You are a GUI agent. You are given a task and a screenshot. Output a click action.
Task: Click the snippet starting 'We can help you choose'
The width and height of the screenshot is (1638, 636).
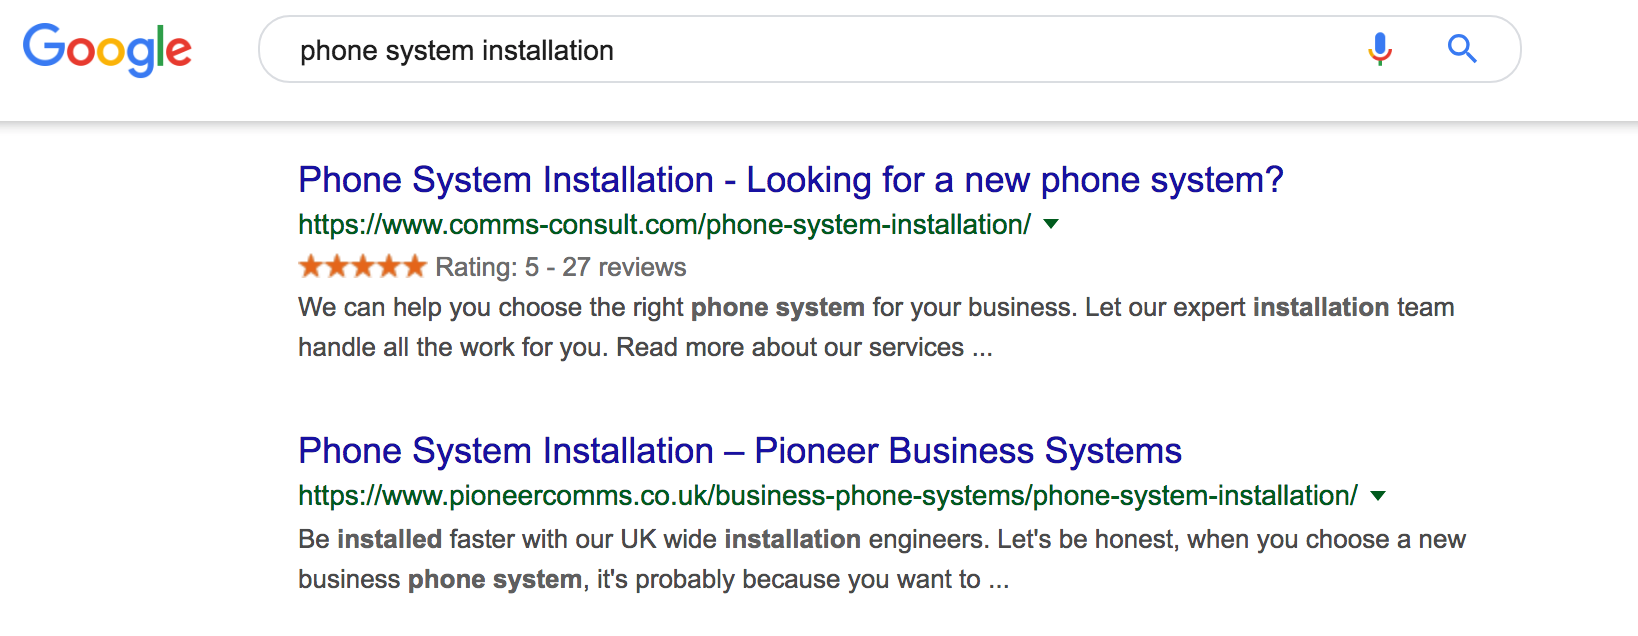(x=876, y=327)
